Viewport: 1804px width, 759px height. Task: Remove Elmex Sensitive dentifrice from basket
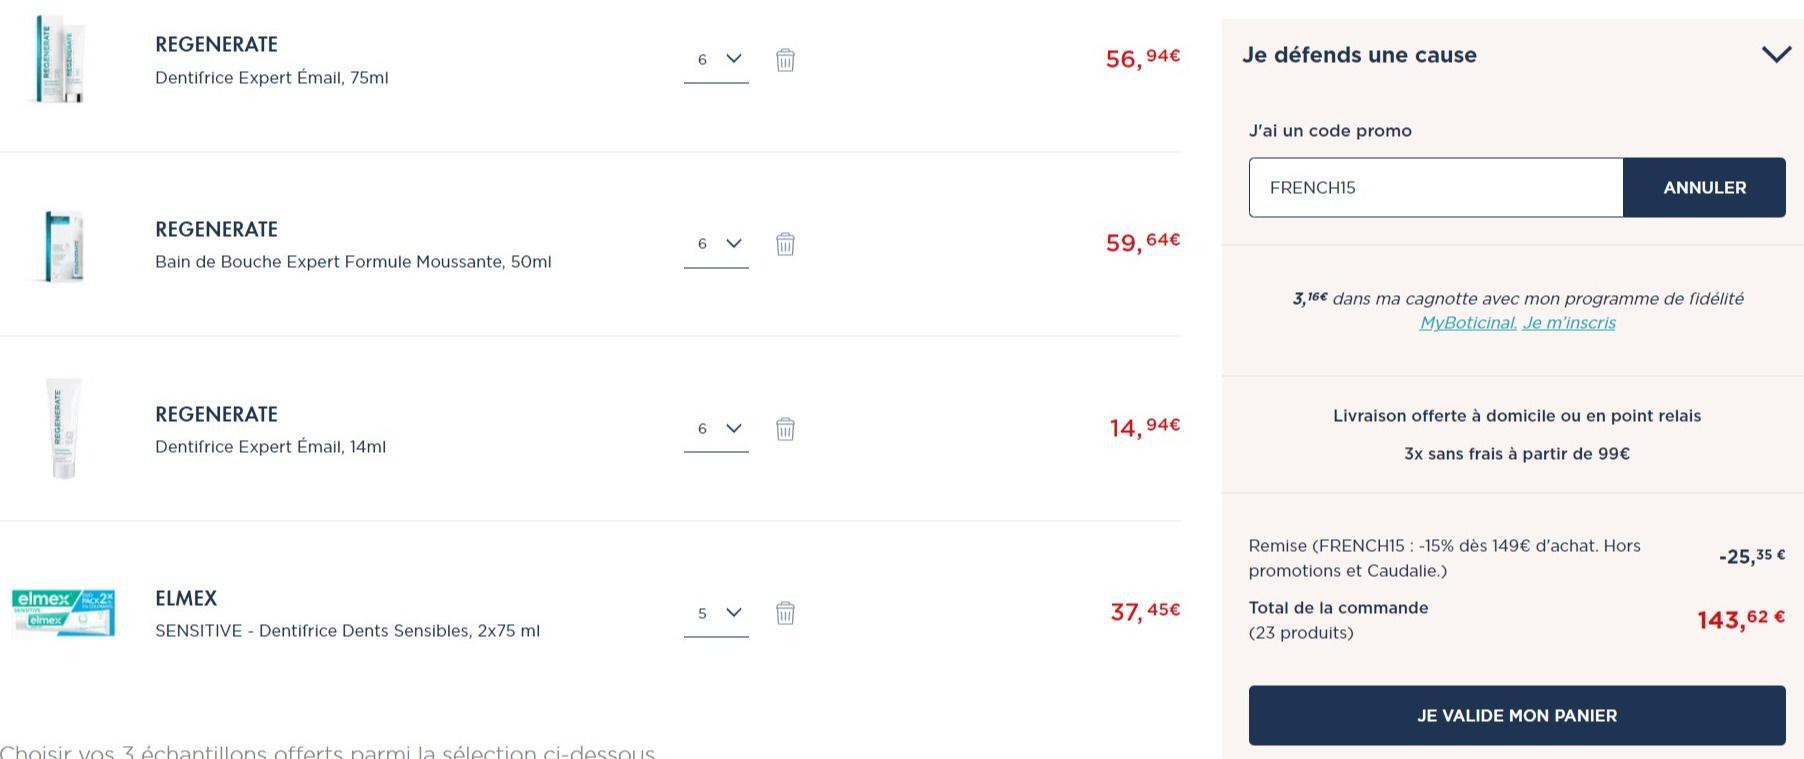tap(785, 613)
